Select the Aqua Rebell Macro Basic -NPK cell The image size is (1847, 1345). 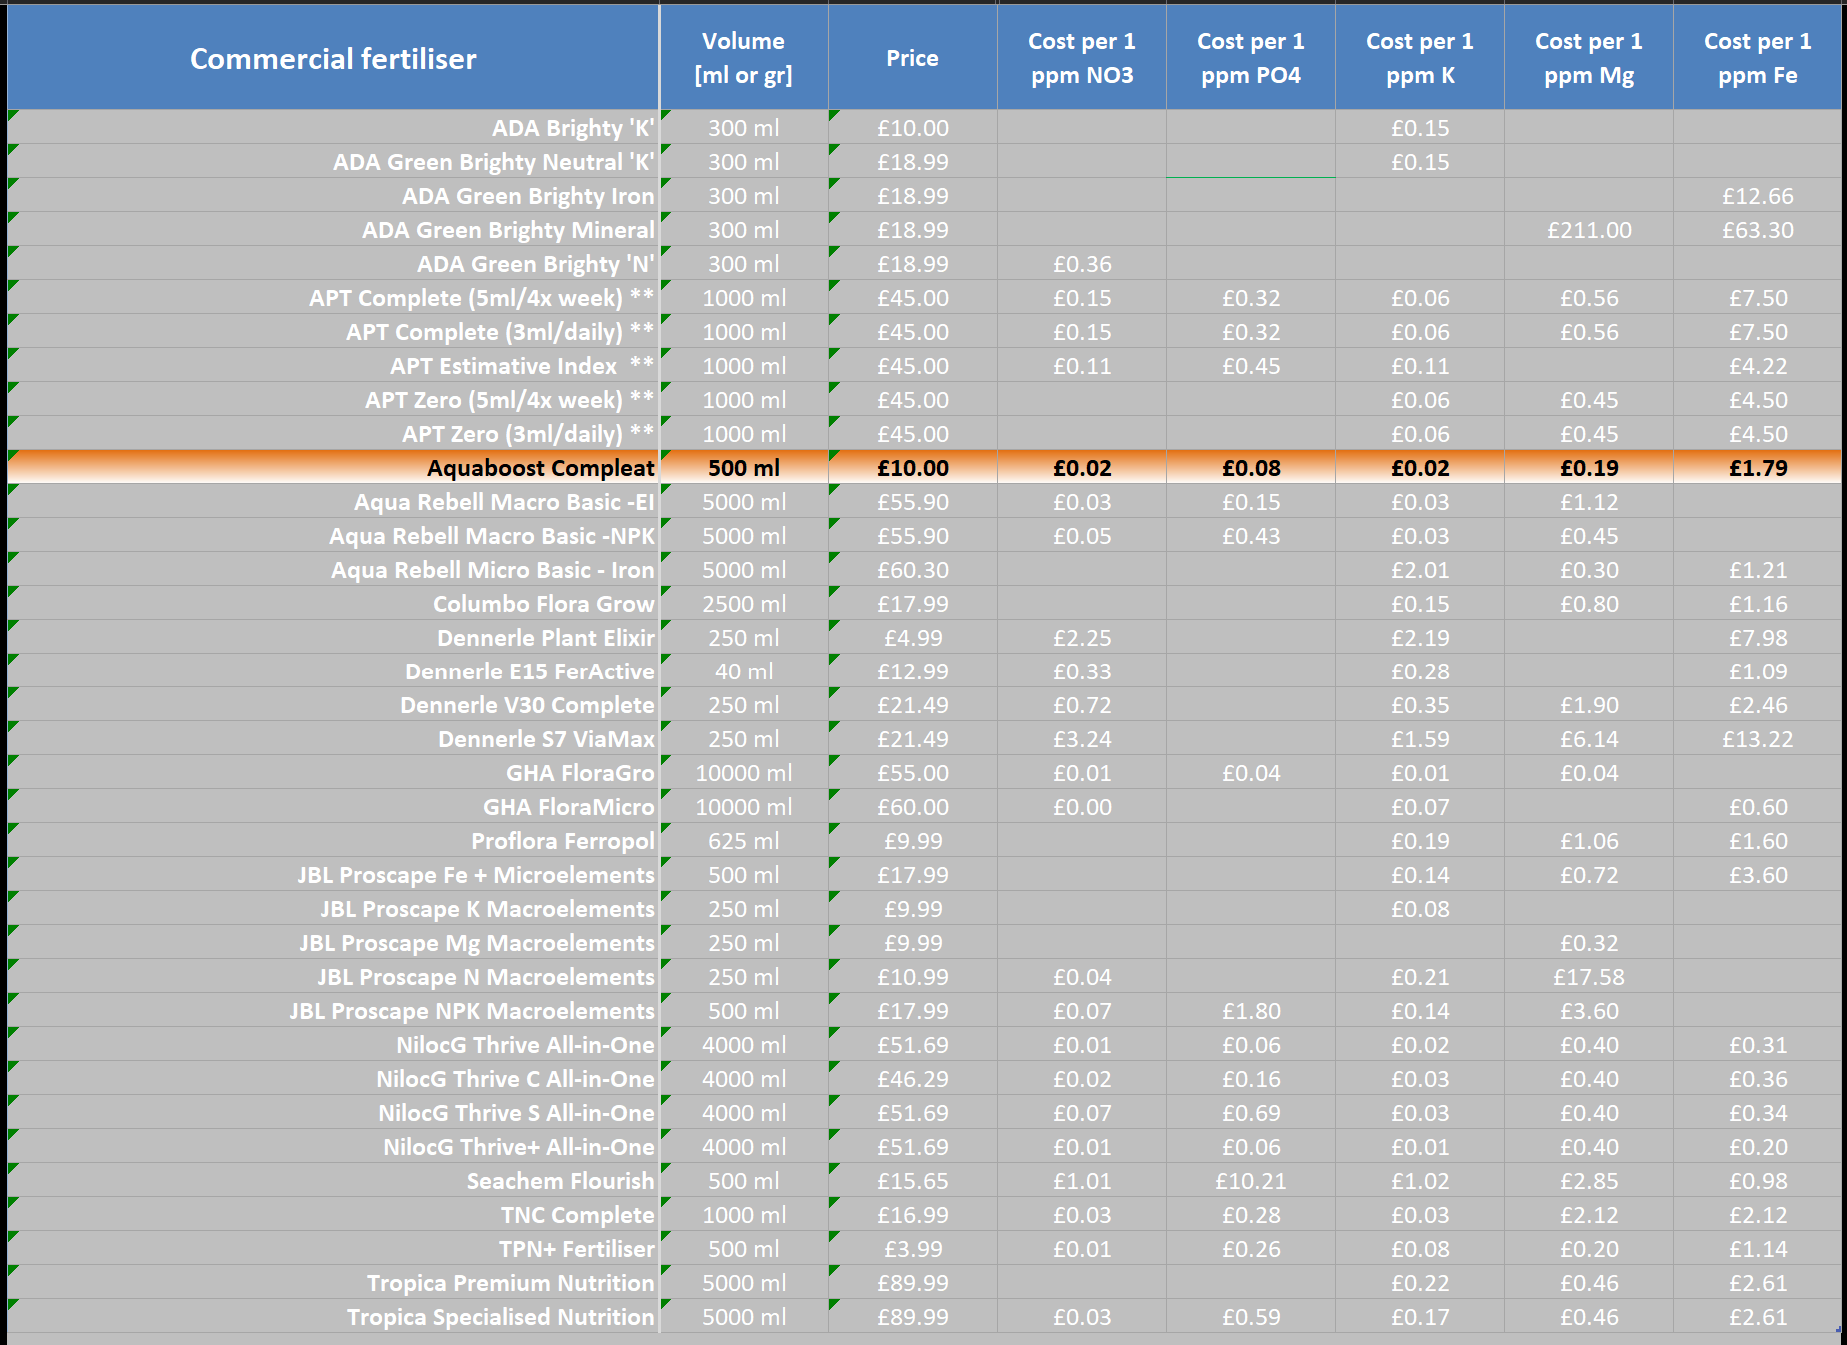click(x=333, y=536)
